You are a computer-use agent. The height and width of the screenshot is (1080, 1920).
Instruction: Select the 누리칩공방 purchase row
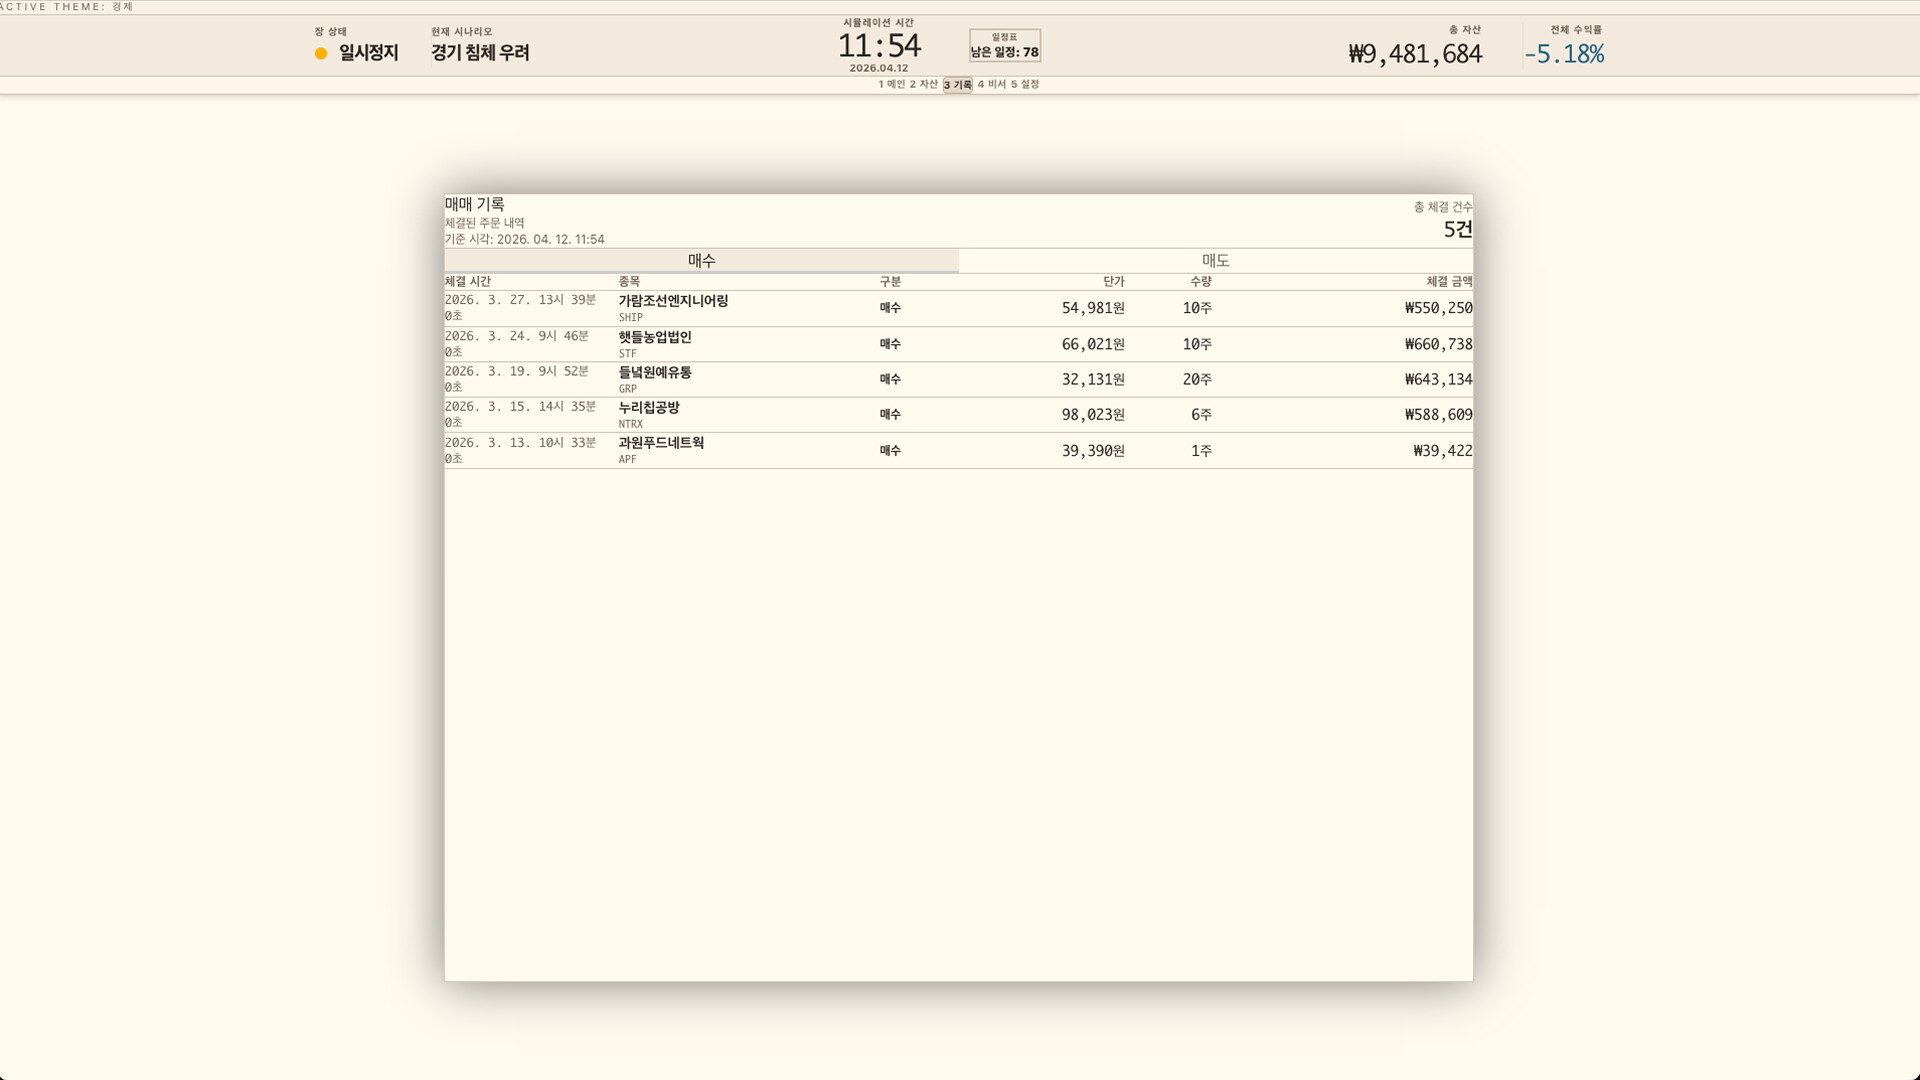click(958, 414)
